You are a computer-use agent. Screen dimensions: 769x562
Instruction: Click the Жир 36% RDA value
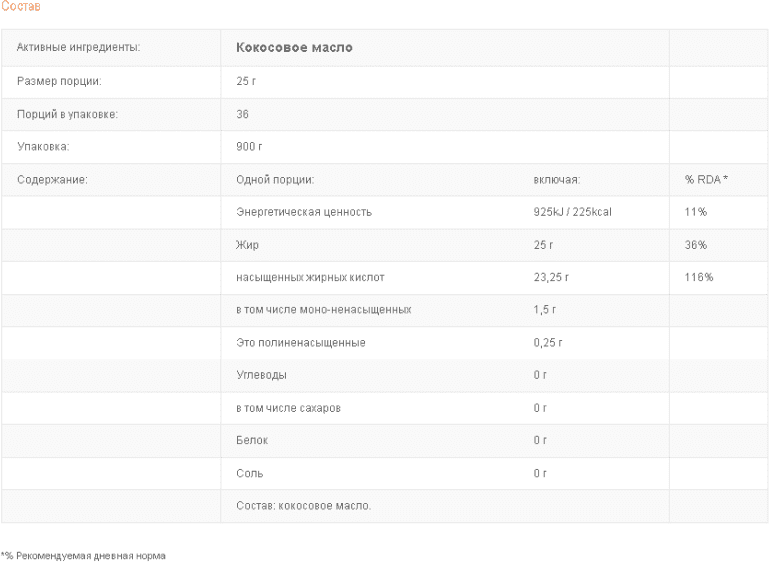[x=696, y=245]
